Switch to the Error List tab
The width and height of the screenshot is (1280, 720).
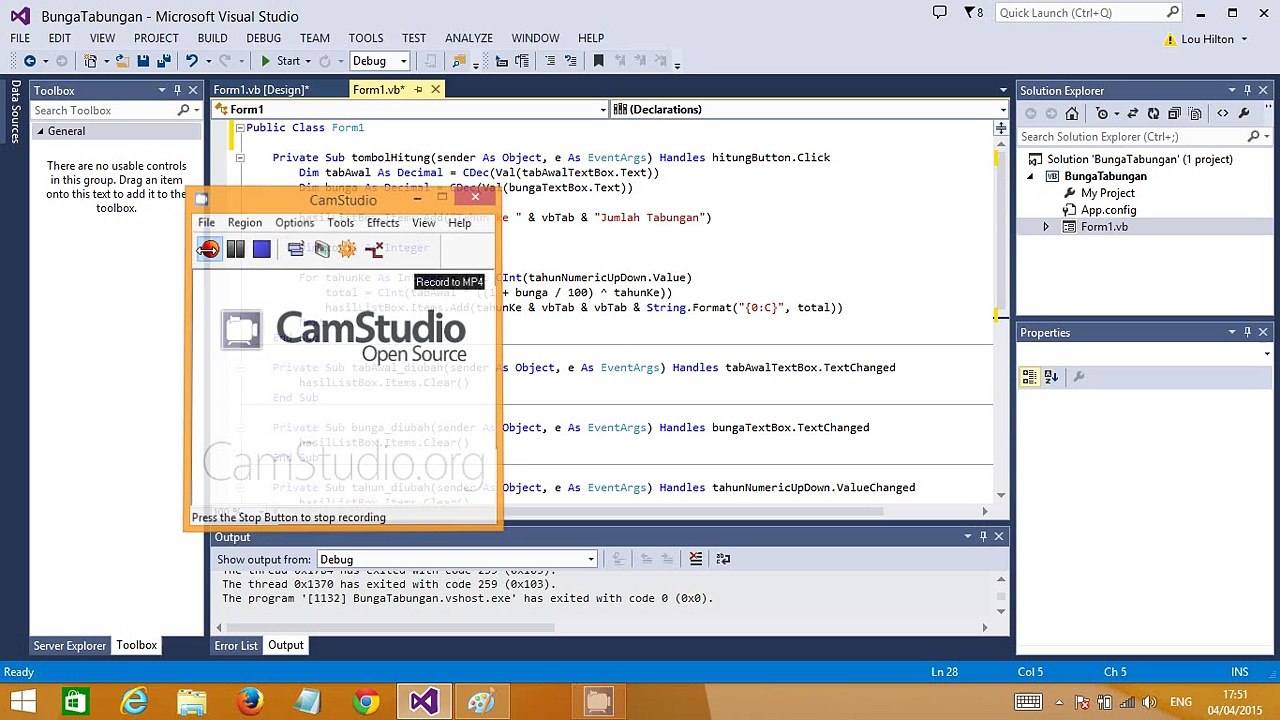click(x=236, y=646)
